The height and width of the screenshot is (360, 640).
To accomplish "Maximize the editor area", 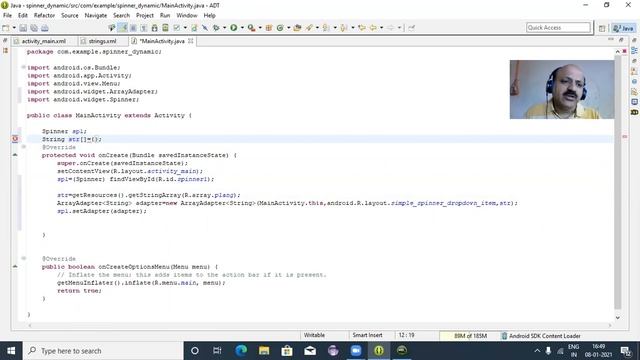I will coord(621,40).
